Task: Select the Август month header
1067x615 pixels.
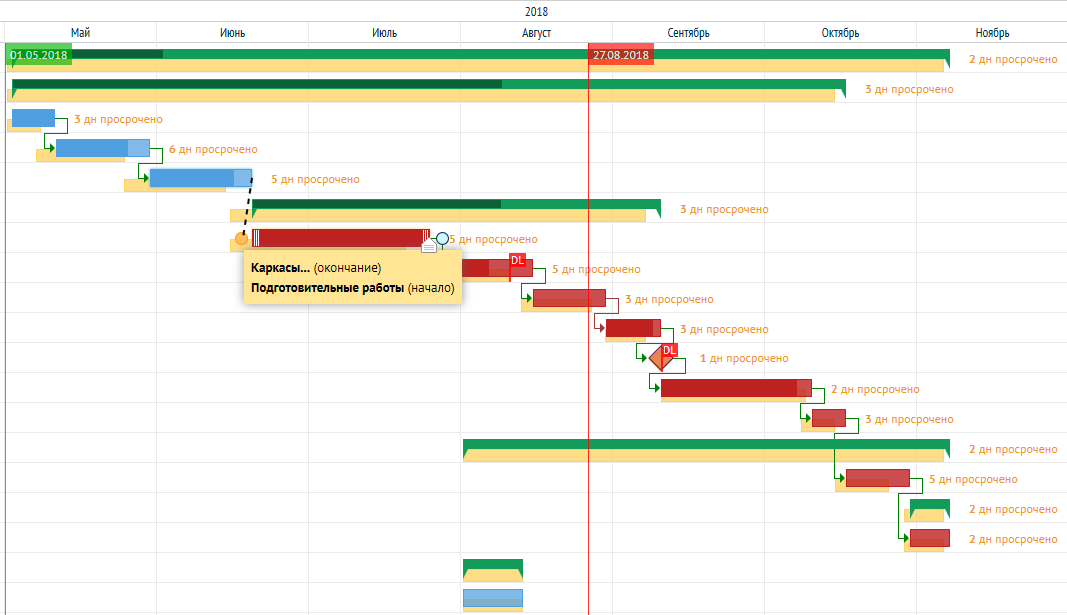Action: click(x=536, y=33)
